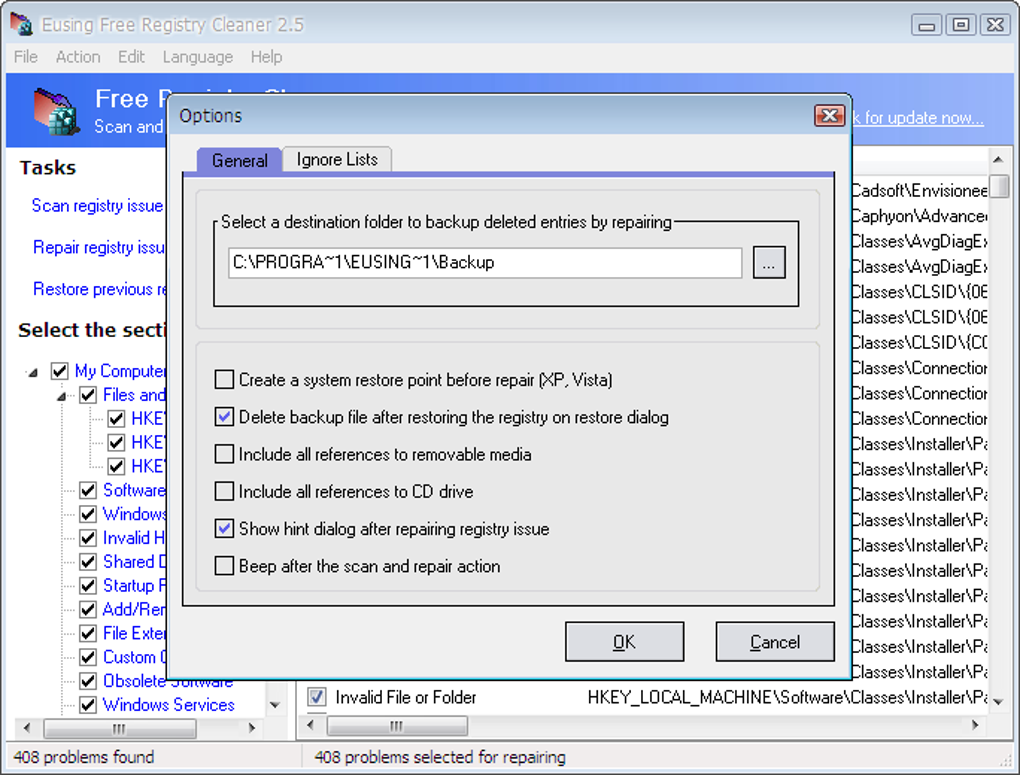Screen dimensions: 1020x775
Task: Disable Show hint dialog after repairing
Action: click(225, 529)
